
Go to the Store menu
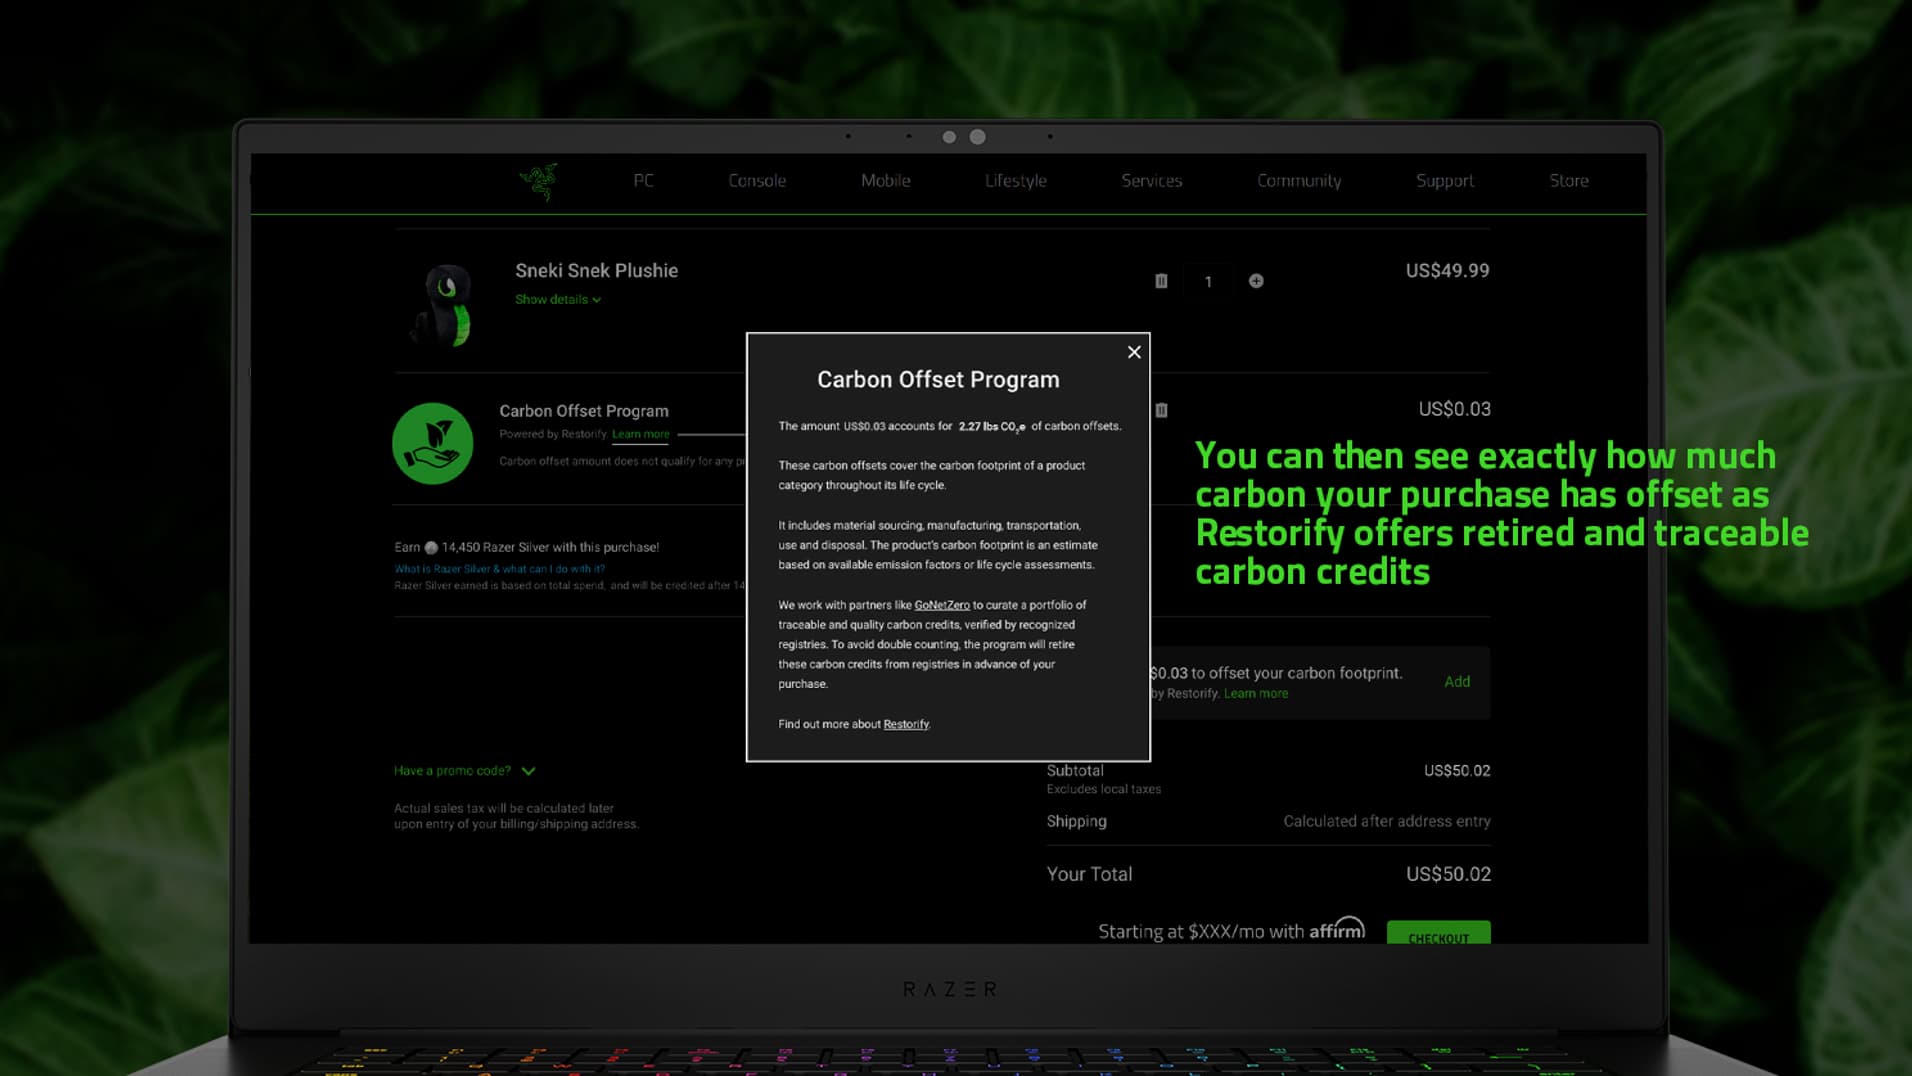click(1569, 181)
